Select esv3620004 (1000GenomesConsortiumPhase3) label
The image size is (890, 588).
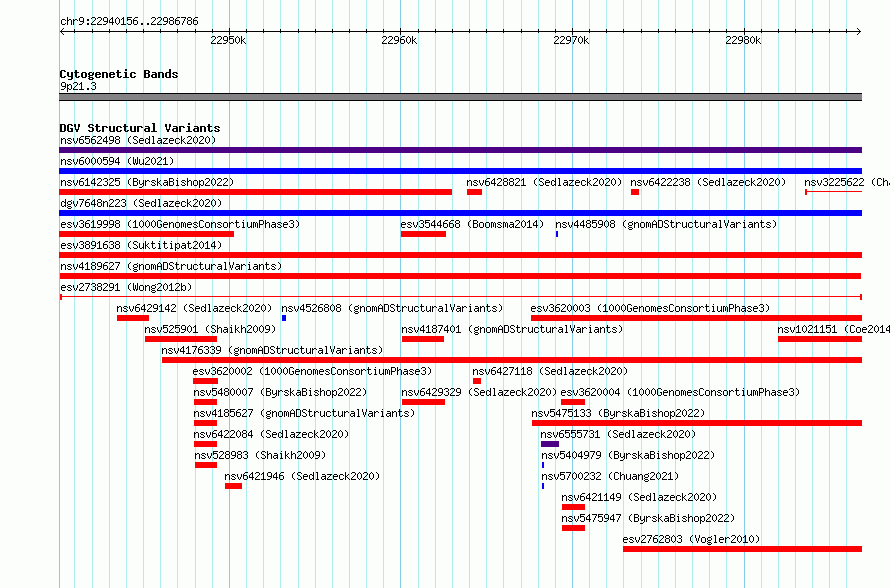680,392
